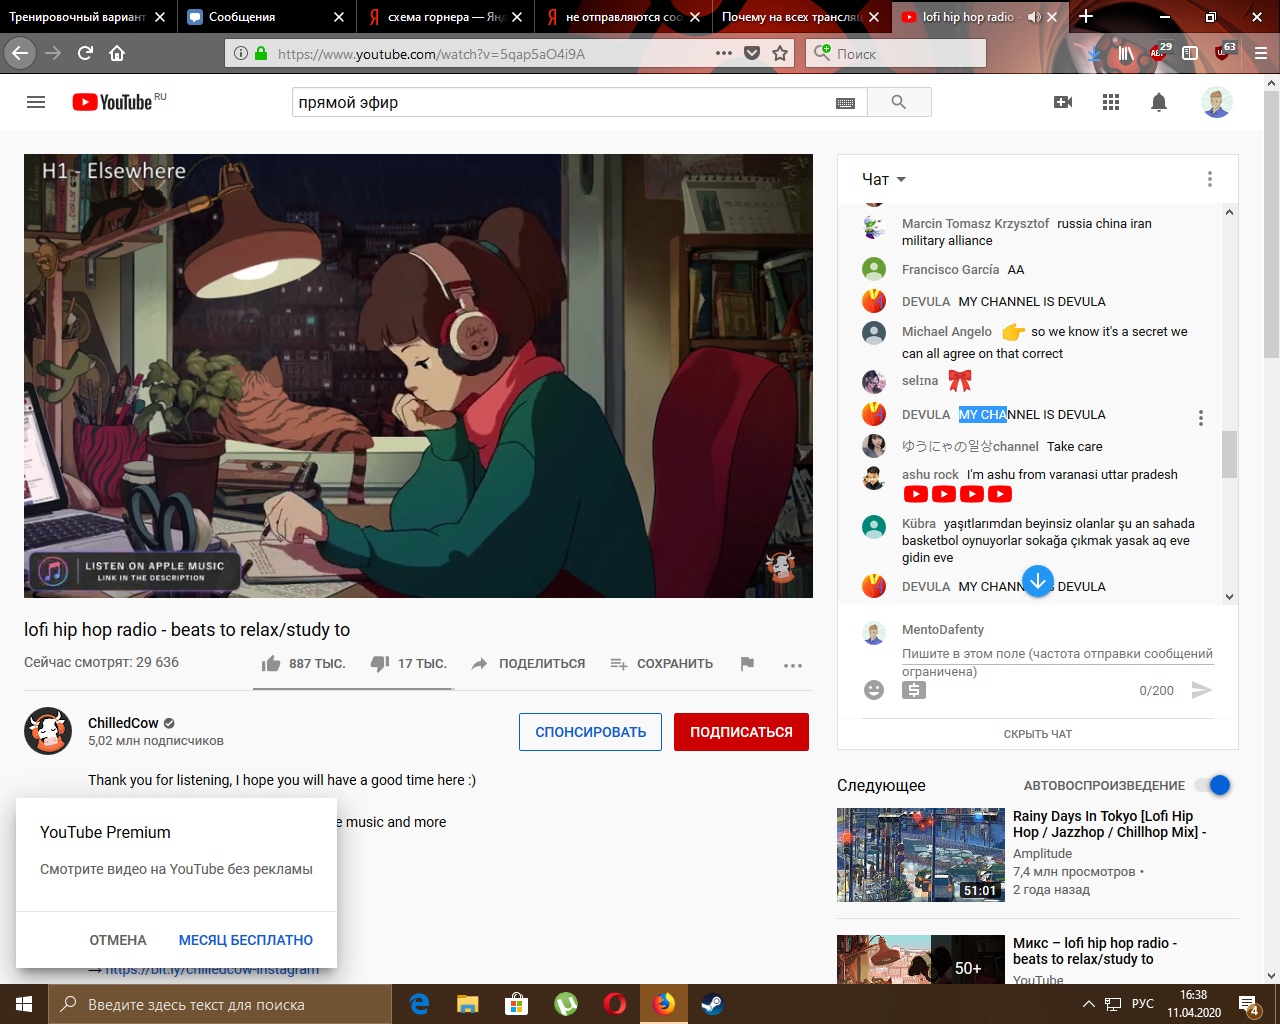Click the red ПОДПИСАТЬСЯ subscribe button

[x=741, y=732]
